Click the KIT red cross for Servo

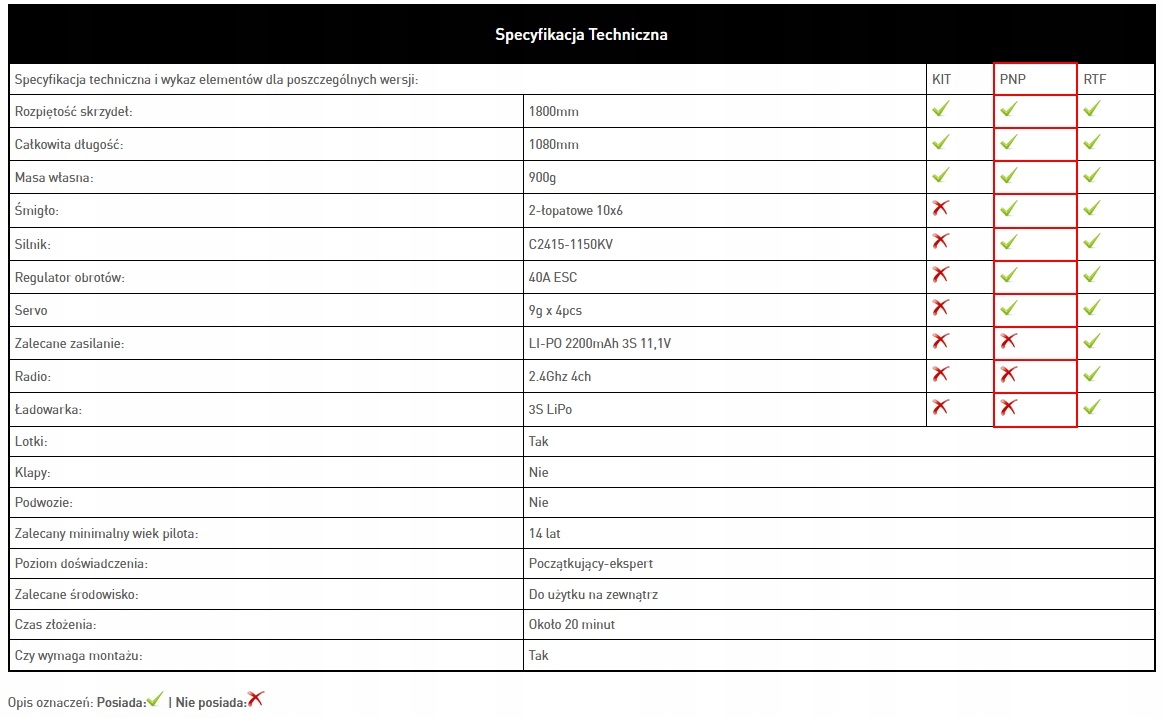tap(940, 307)
